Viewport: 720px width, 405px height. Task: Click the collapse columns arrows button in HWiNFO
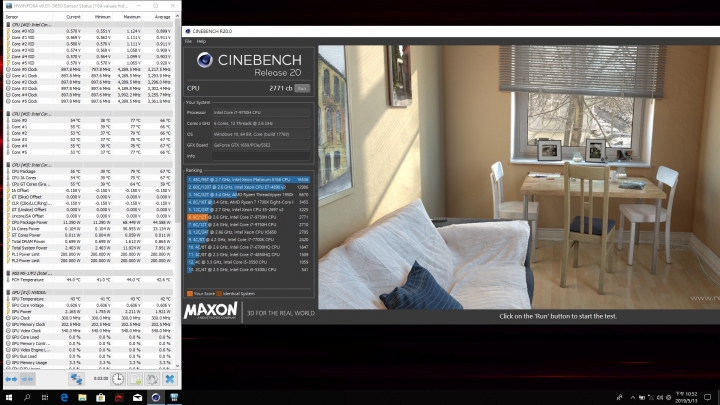28,379
